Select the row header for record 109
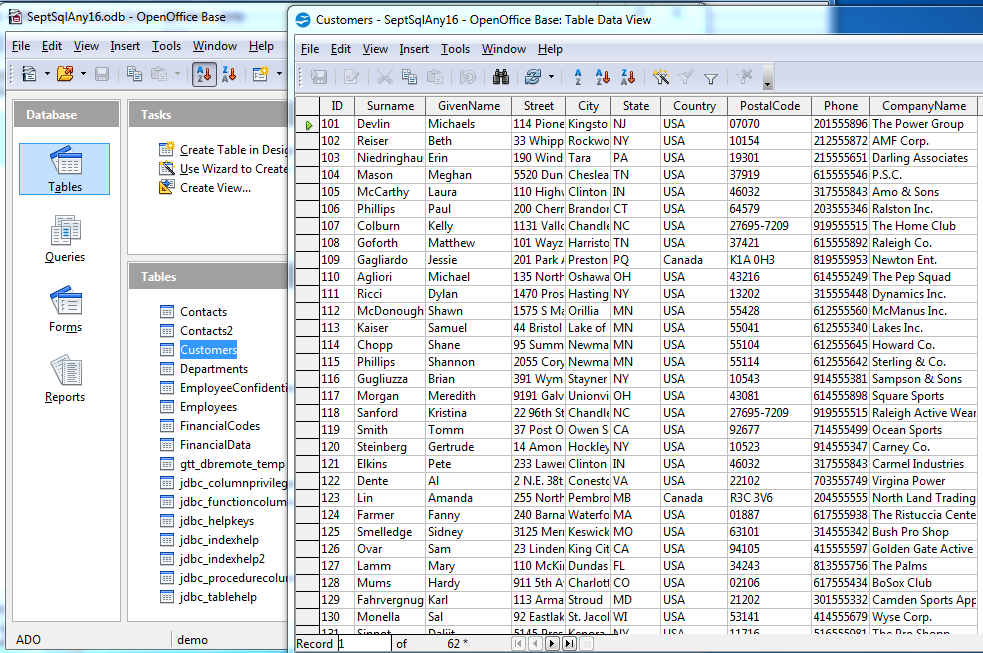 [307, 259]
